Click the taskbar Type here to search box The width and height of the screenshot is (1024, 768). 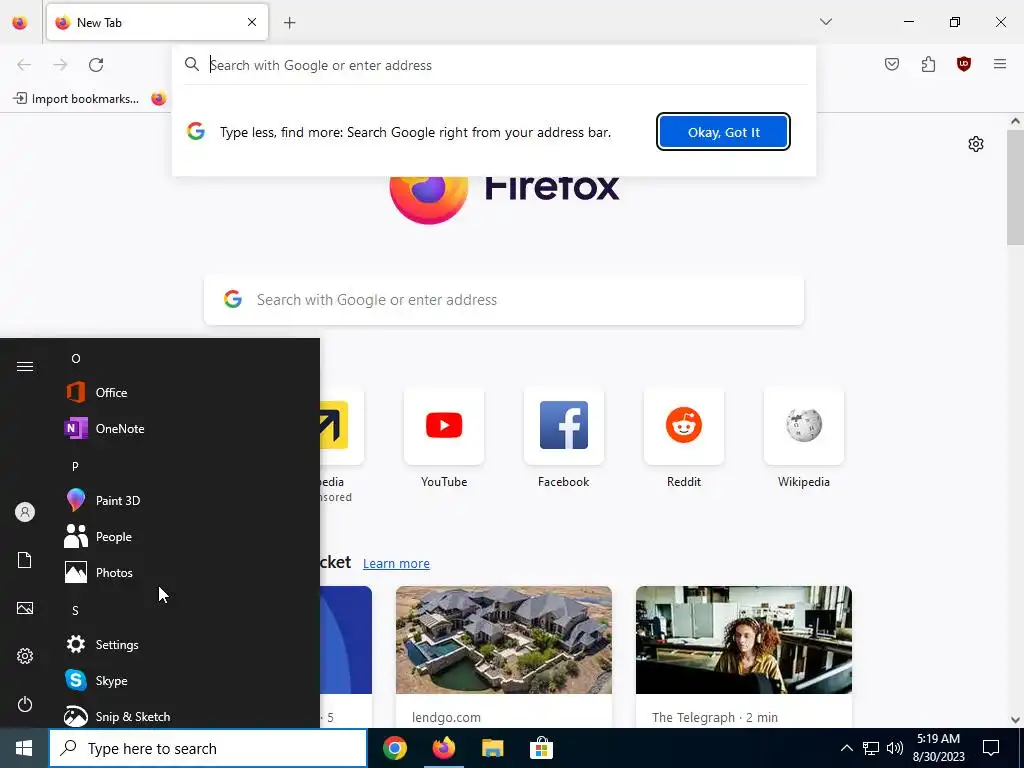(208, 748)
